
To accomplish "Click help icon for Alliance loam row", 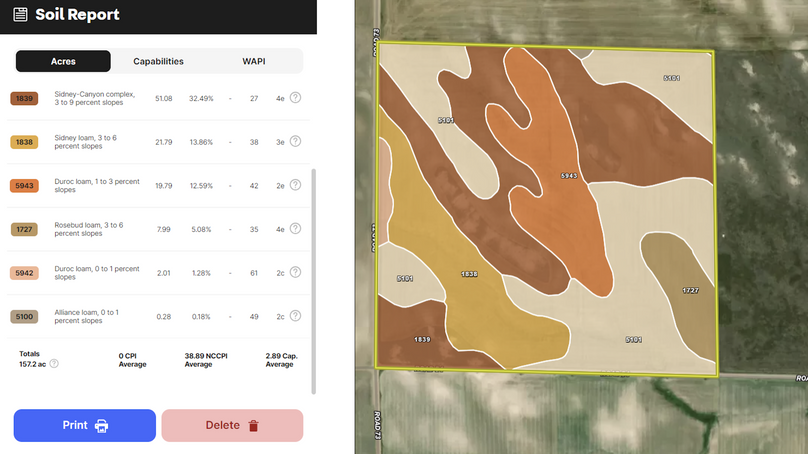I will 295,316.
